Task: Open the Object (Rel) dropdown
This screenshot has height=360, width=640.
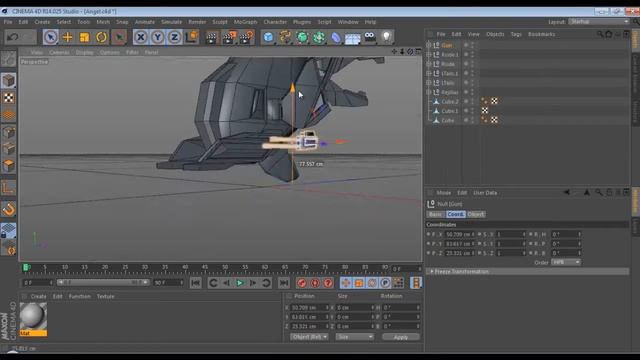Action: click(309, 337)
